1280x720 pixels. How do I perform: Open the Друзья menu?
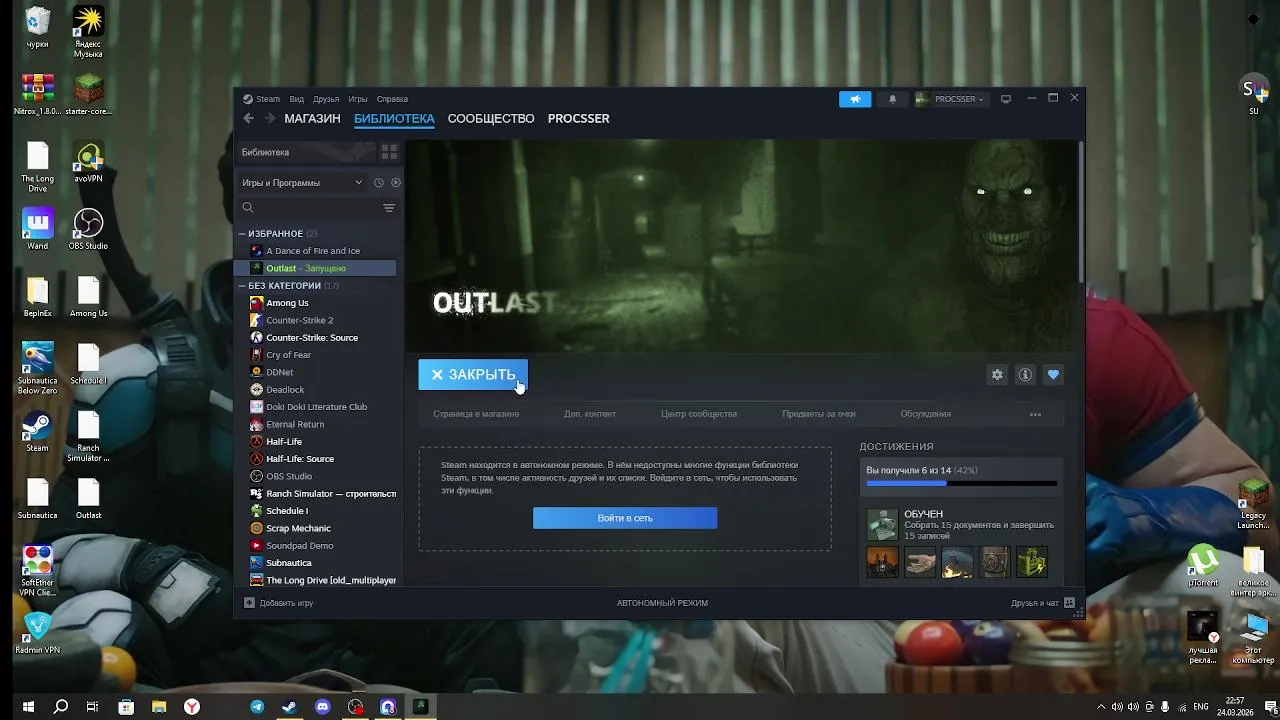point(326,99)
